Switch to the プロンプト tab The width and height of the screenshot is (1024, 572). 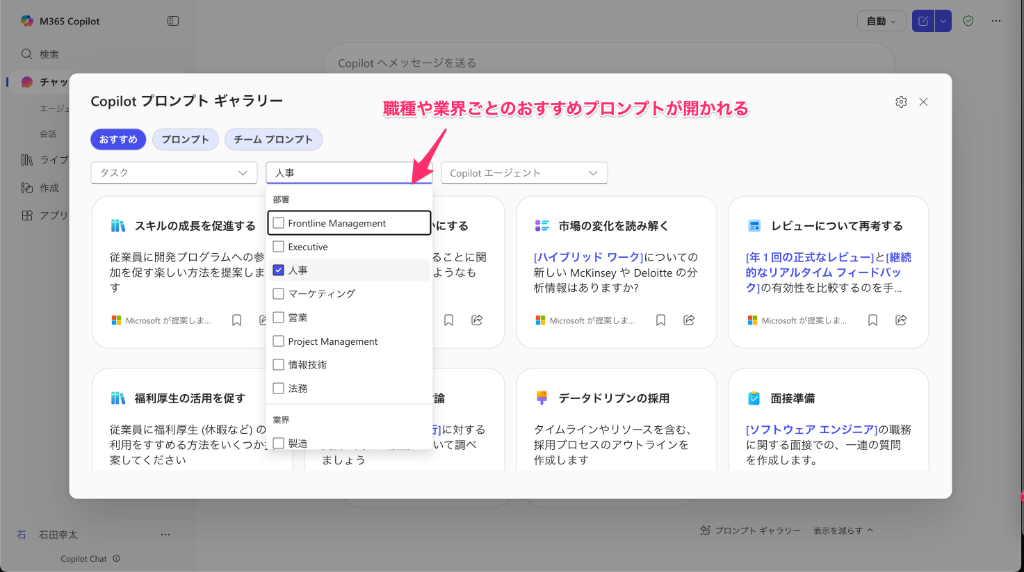click(185, 140)
